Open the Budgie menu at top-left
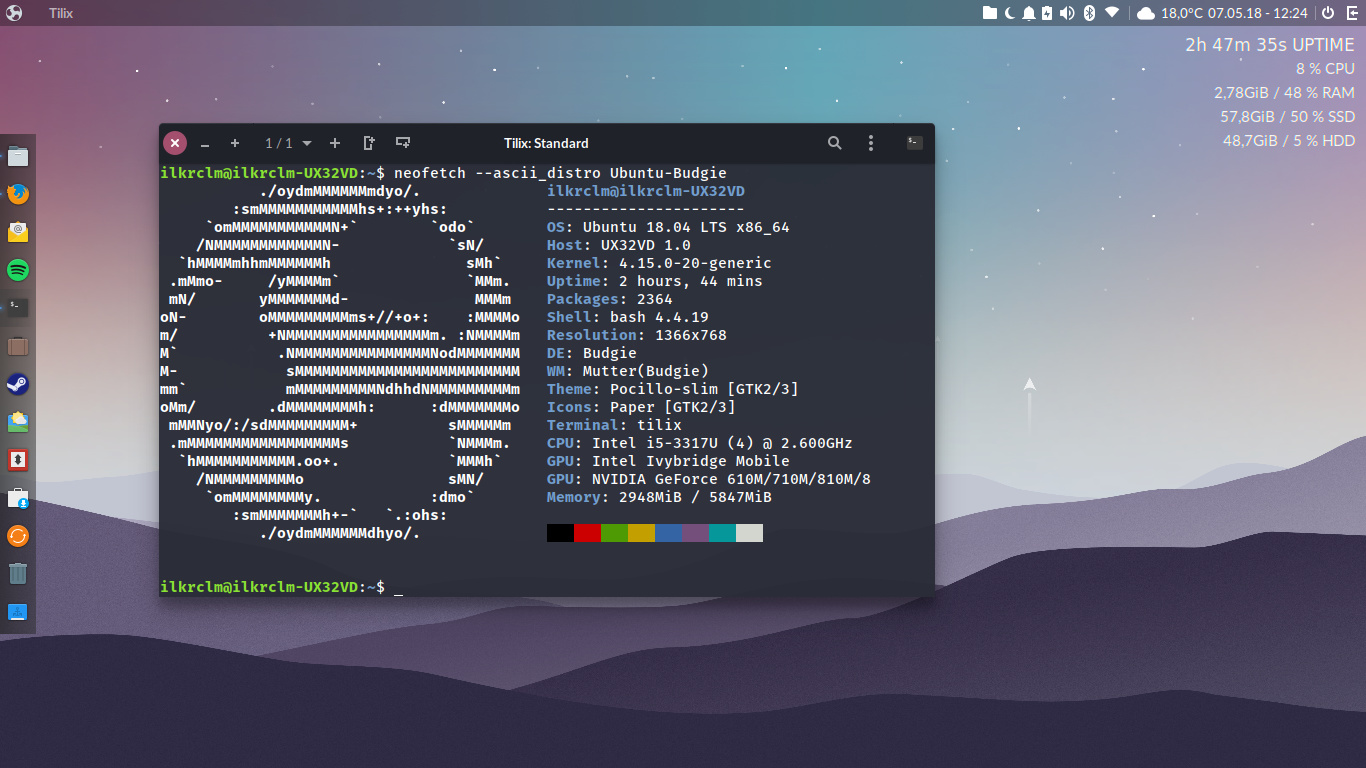The height and width of the screenshot is (768, 1366). point(14,13)
